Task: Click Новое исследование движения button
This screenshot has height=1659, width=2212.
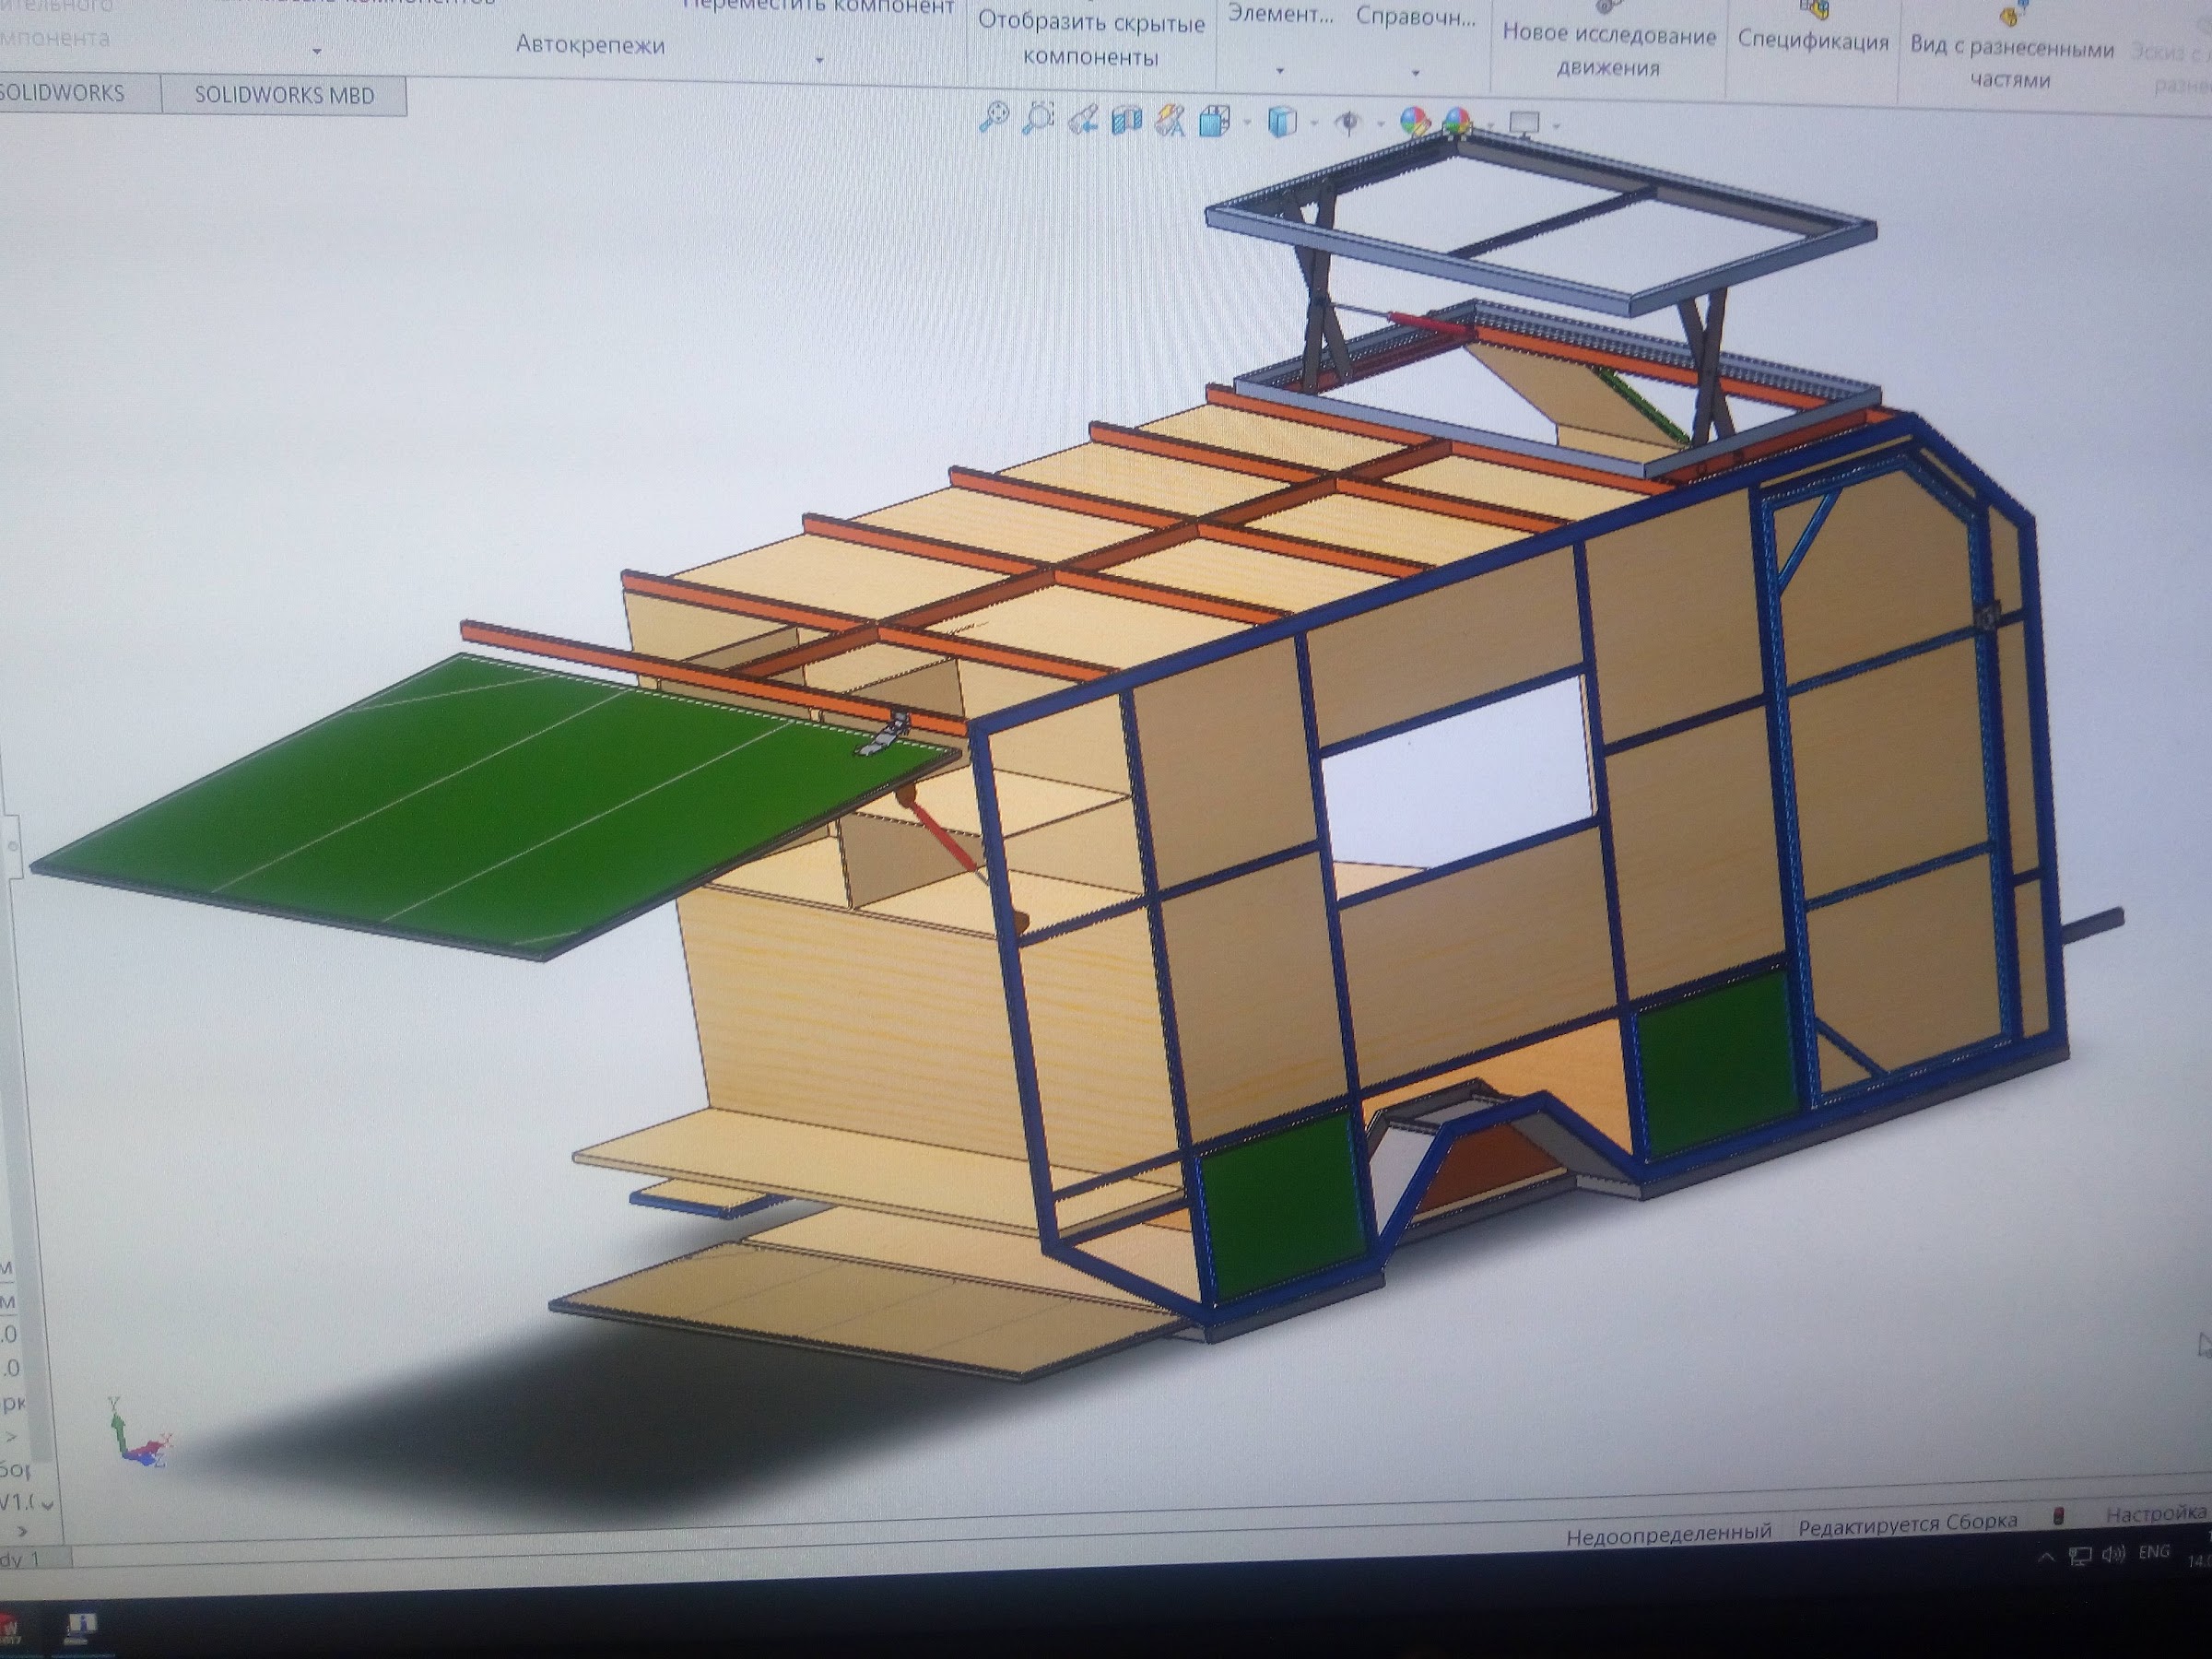Action: (1608, 51)
